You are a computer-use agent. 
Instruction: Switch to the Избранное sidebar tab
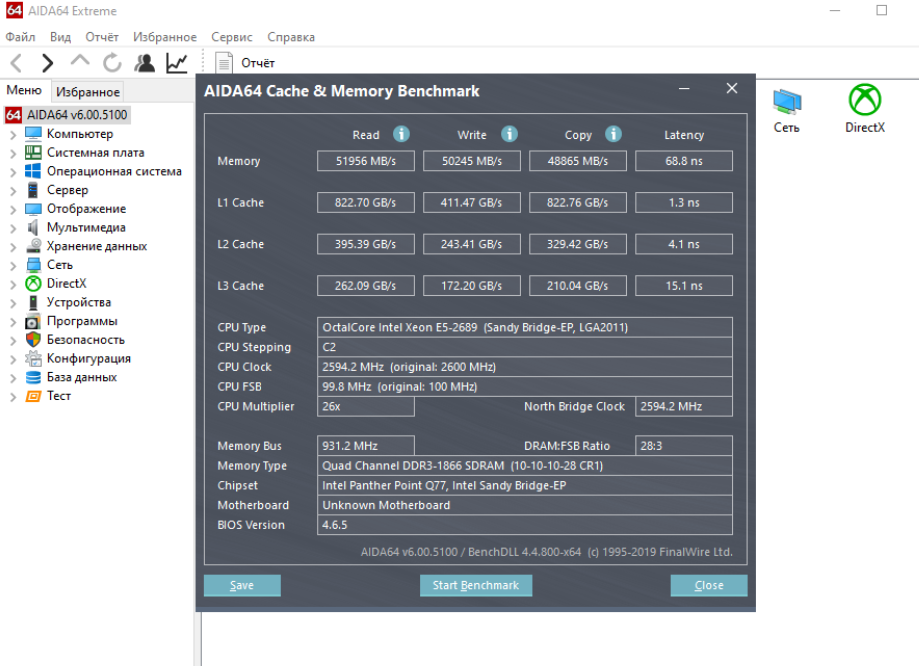point(88,91)
